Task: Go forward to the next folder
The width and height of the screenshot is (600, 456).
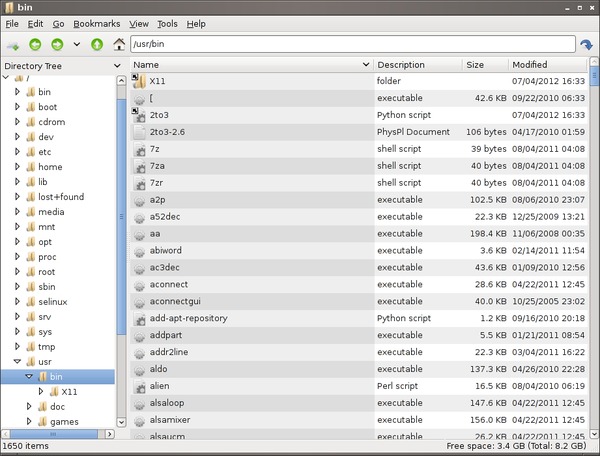Action: pos(57,45)
